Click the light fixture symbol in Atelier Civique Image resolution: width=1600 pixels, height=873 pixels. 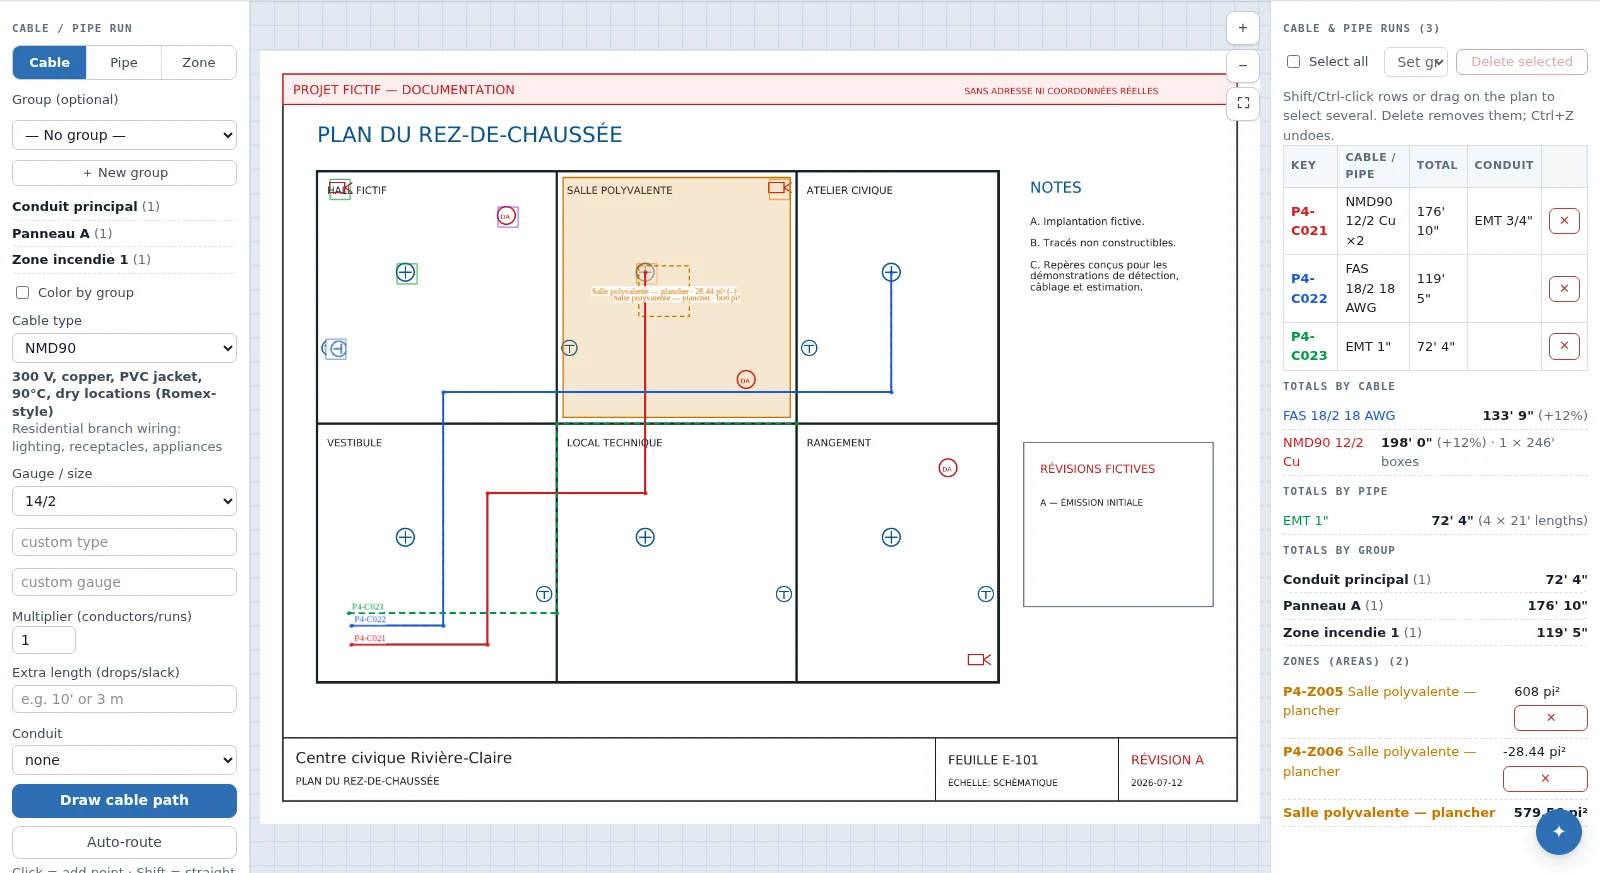click(x=891, y=272)
